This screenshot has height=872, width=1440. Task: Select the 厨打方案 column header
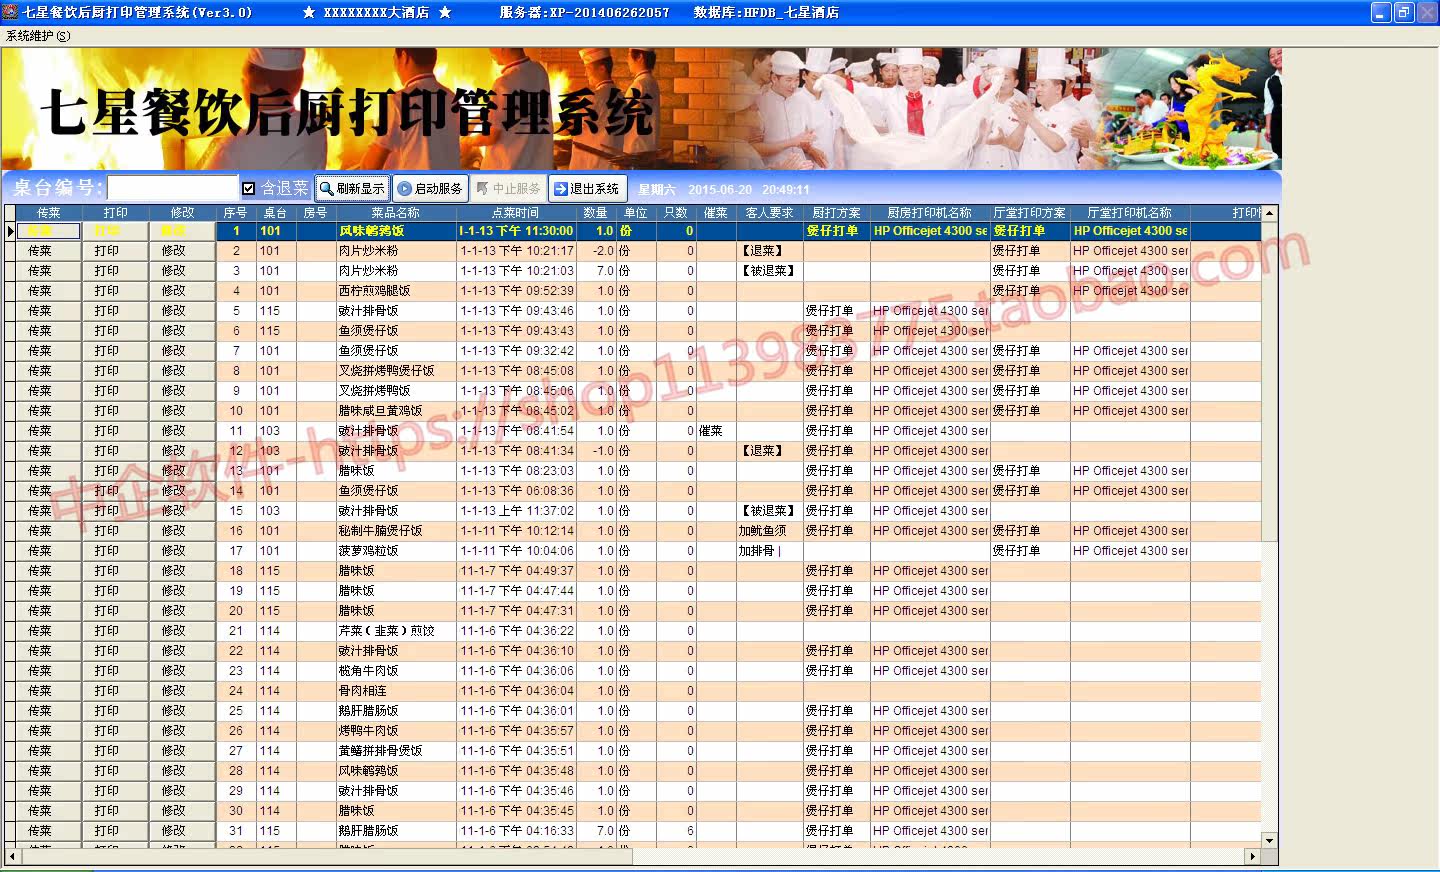[x=836, y=213]
